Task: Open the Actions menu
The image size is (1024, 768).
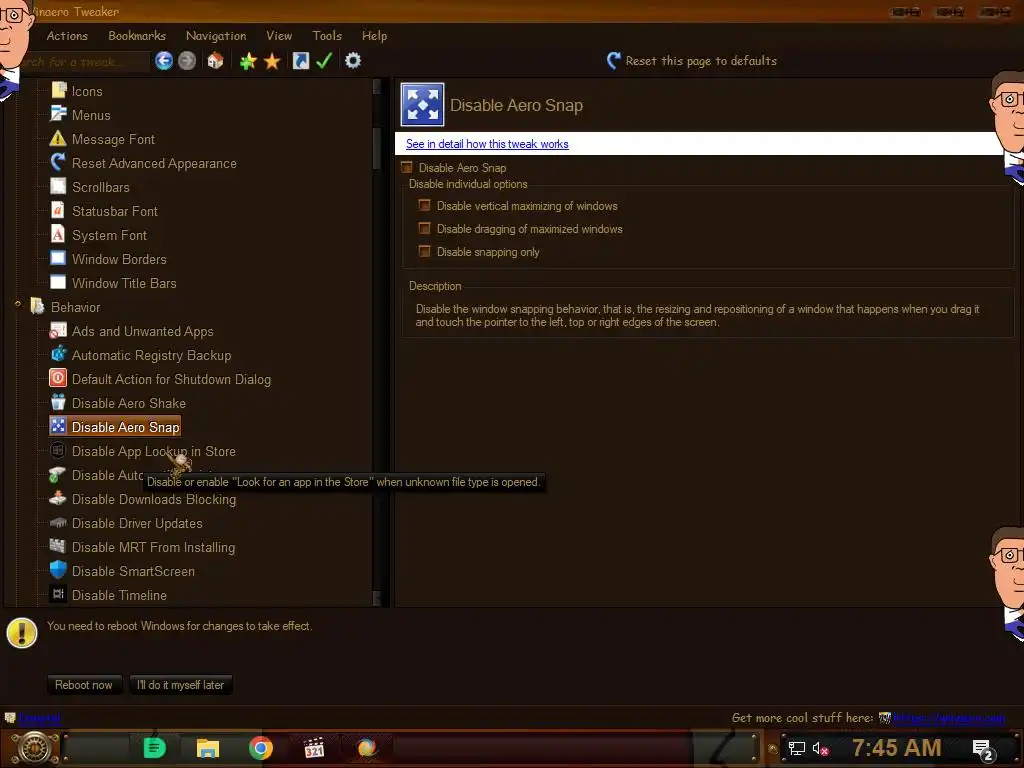Action: click(x=67, y=36)
